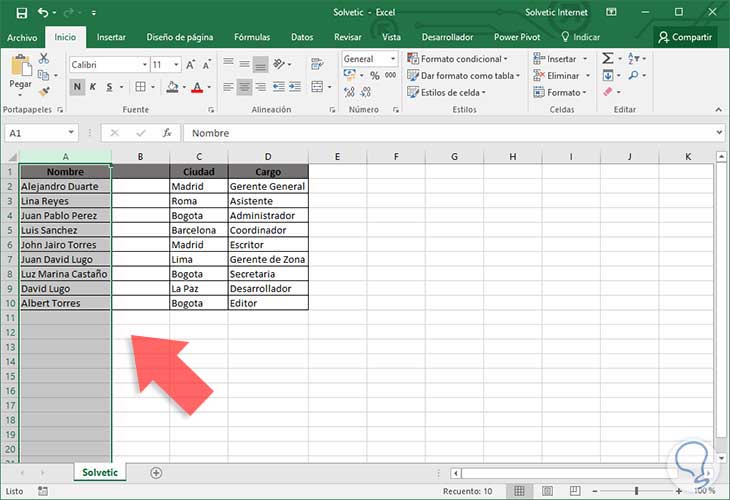This screenshot has width=730, height=500.
Task: Switch to the Datos tab
Action: pos(302,37)
